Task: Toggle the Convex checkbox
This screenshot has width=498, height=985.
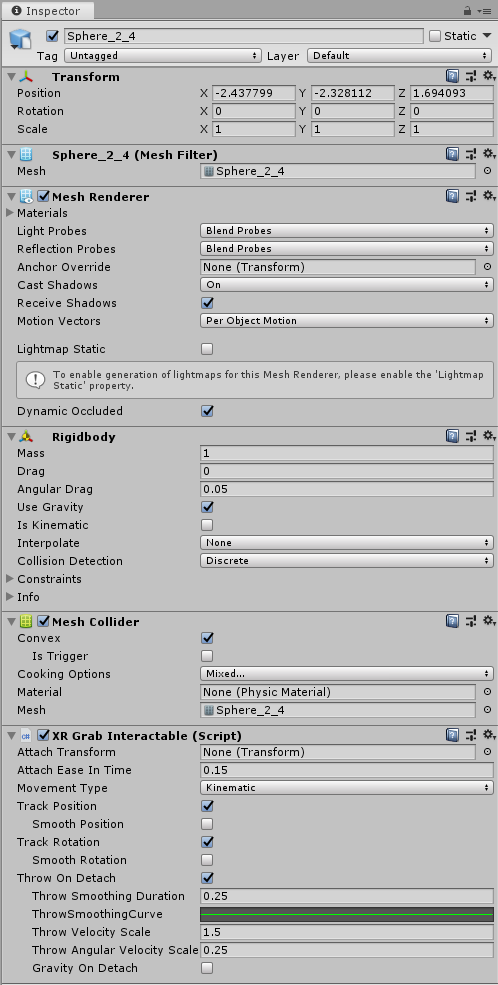Action: pos(207,638)
